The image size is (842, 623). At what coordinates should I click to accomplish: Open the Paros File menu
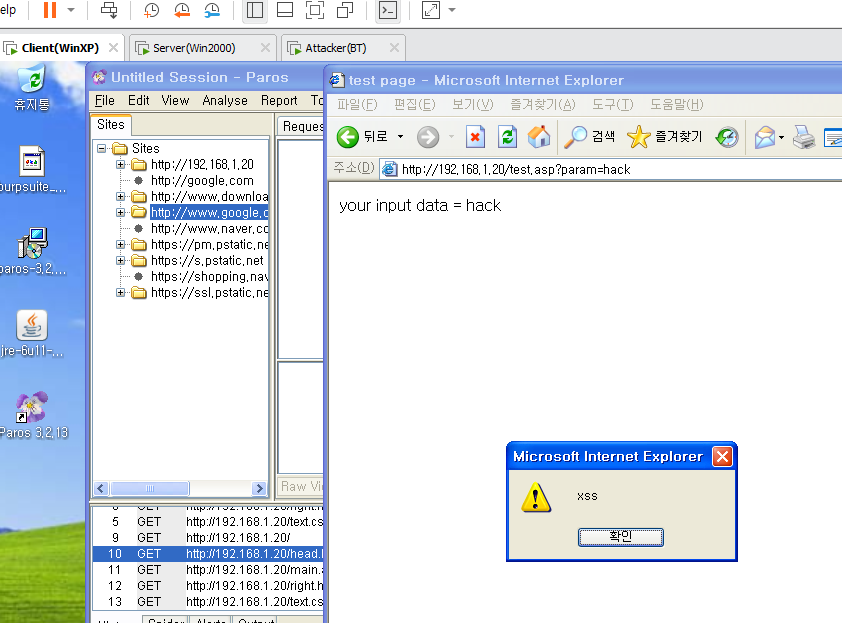point(105,101)
